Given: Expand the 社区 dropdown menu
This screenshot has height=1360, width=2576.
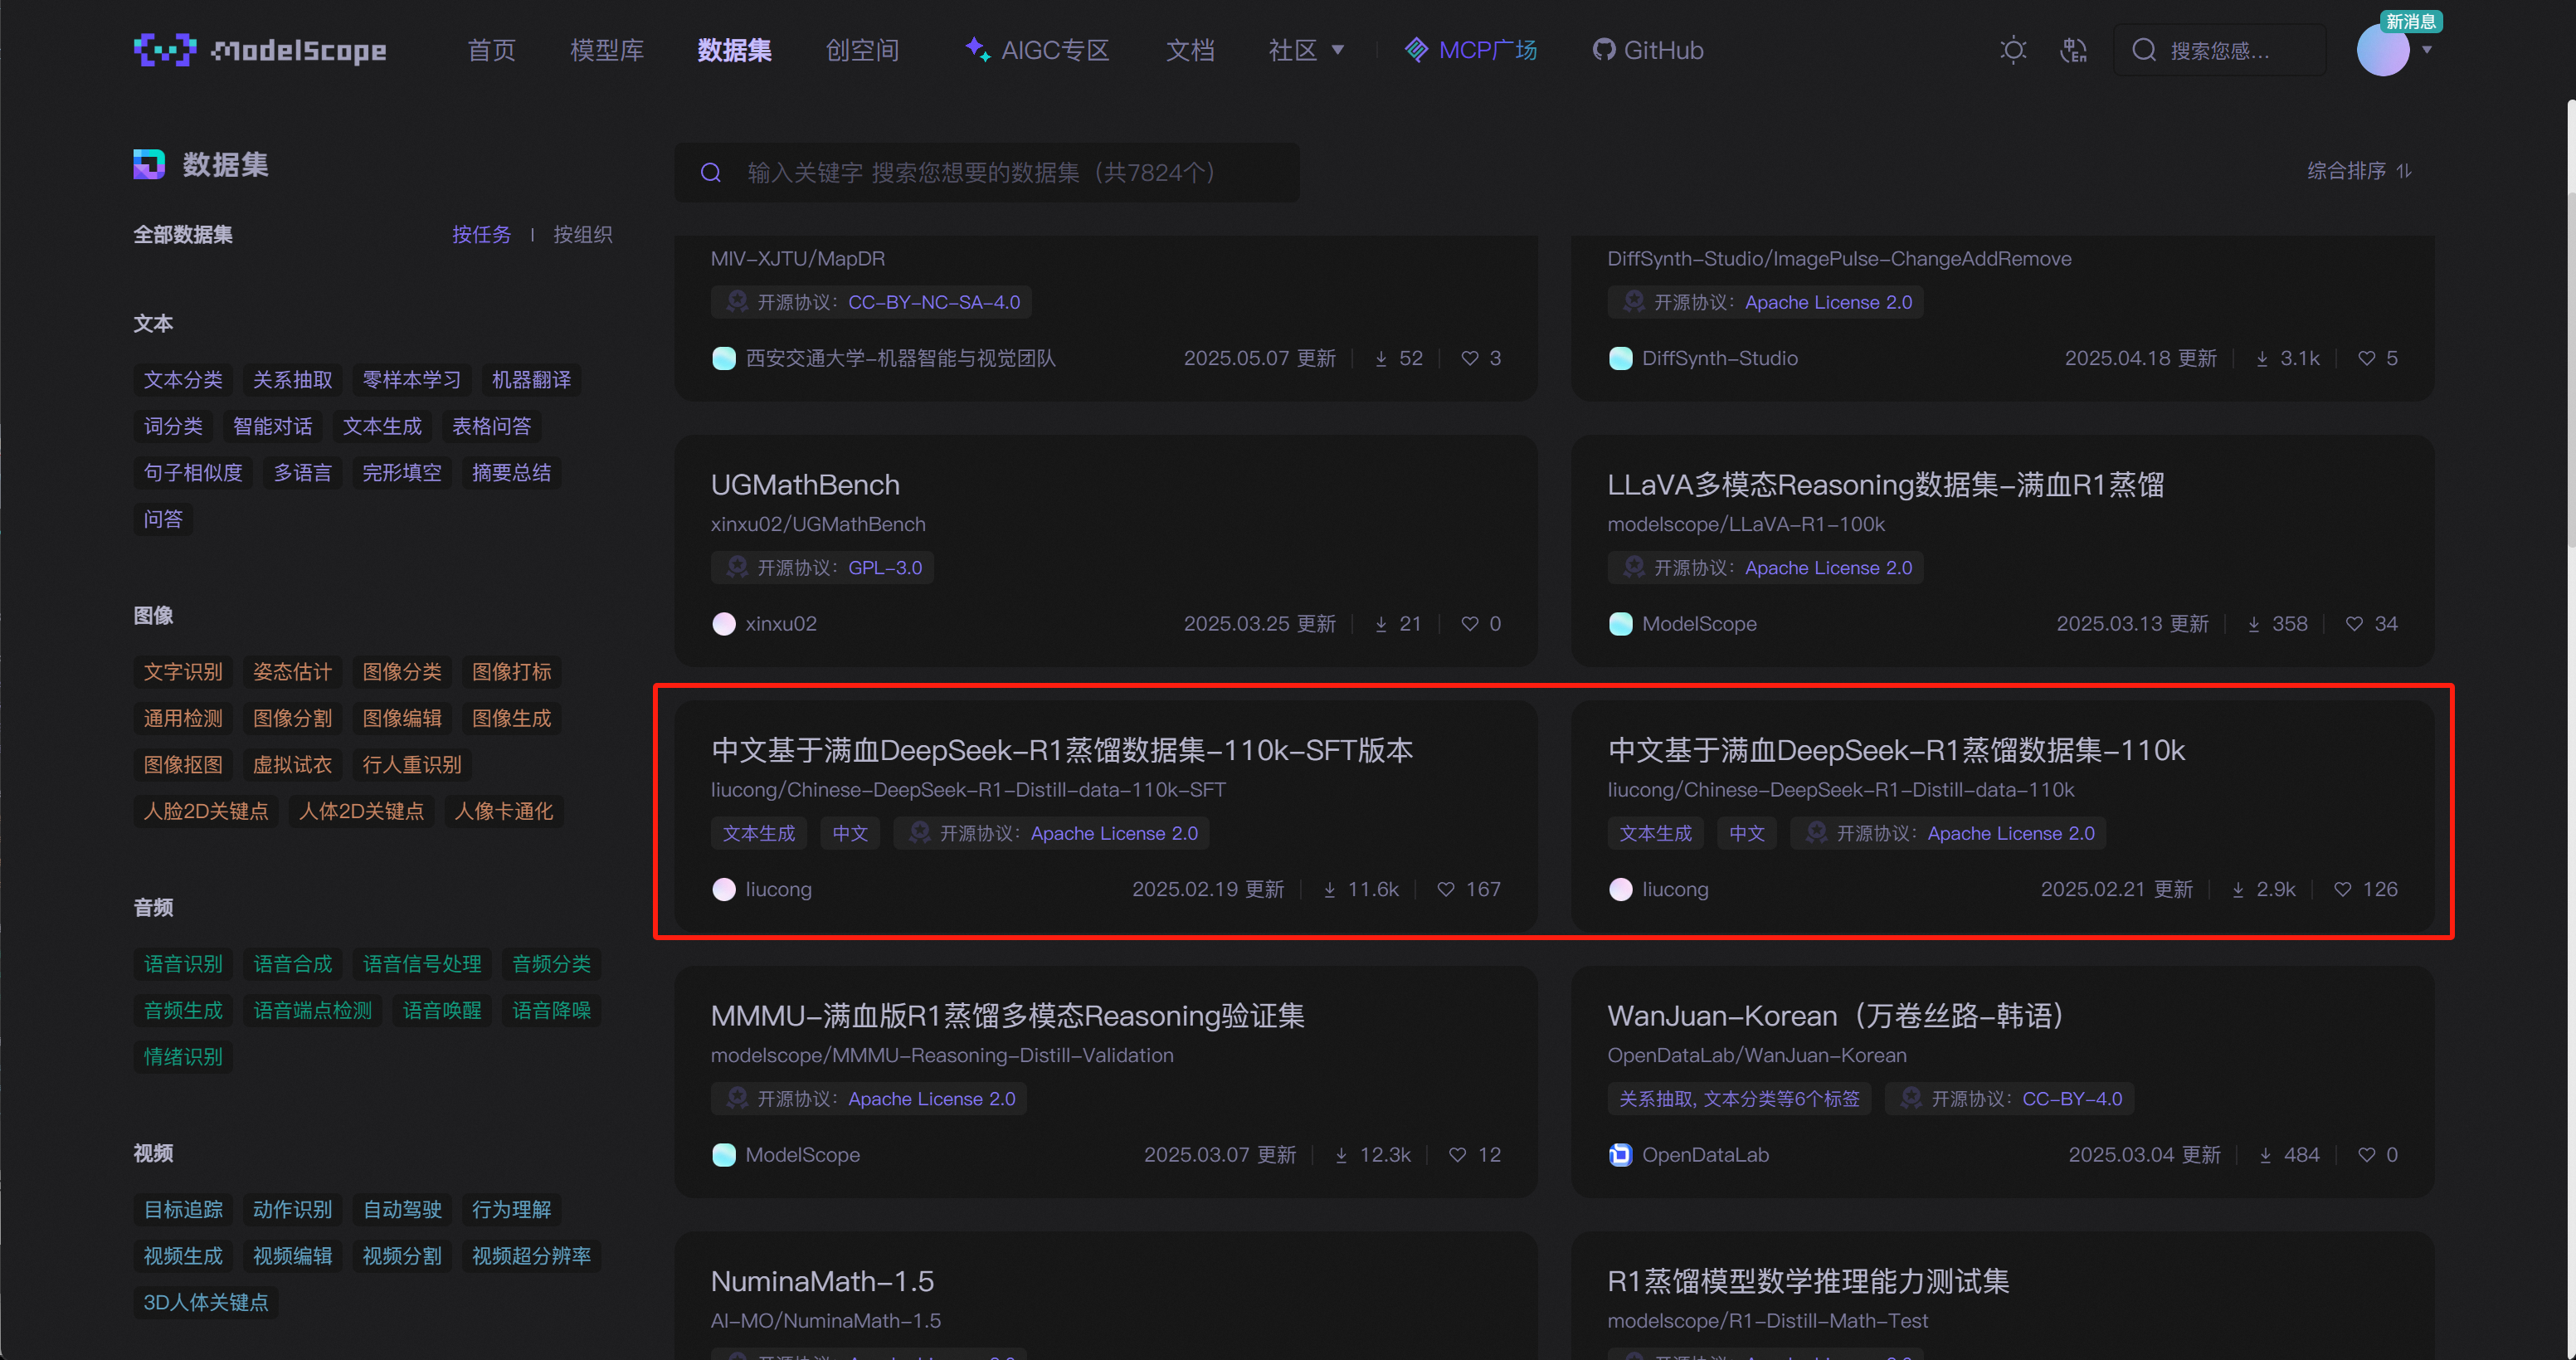Looking at the screenshot, I should [1305, 50].
